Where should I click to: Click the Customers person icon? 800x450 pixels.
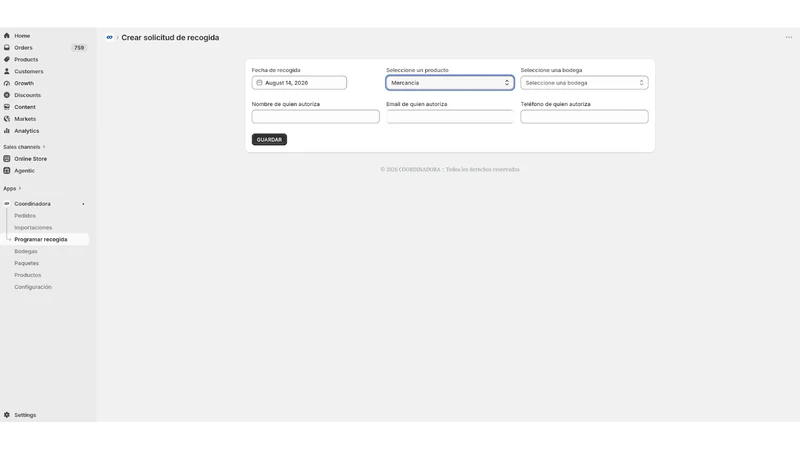tap(7, 71)
